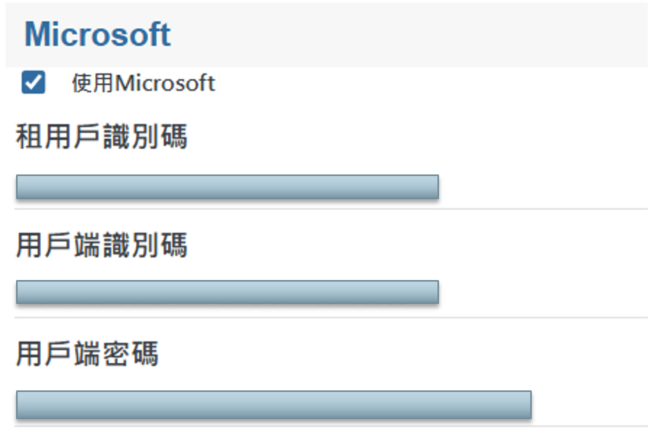Viewport: 671px width, 443px height.
Task: Click the 租用戶識別碼 input field
Action: pos(227,187)
